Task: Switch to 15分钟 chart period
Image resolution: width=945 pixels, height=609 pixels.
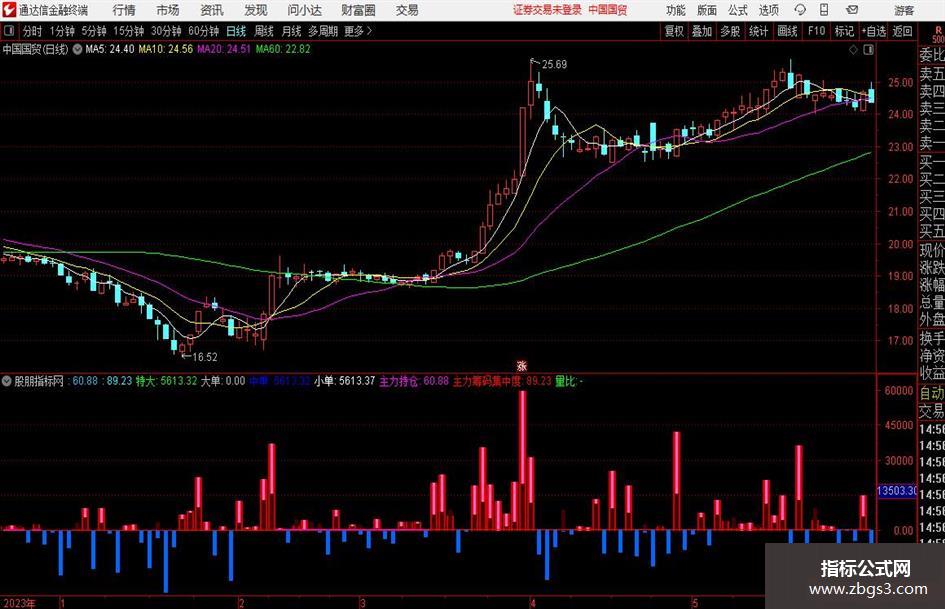Action: 128,31
